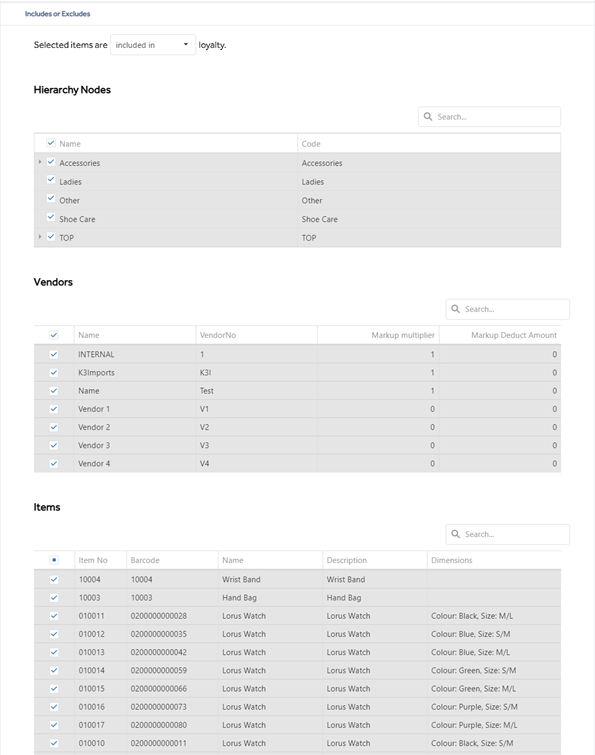This screenshot has width=595, height=755.
Task: Focus the Hierarchy Nodes search field
Action: (x=489, y=117)
